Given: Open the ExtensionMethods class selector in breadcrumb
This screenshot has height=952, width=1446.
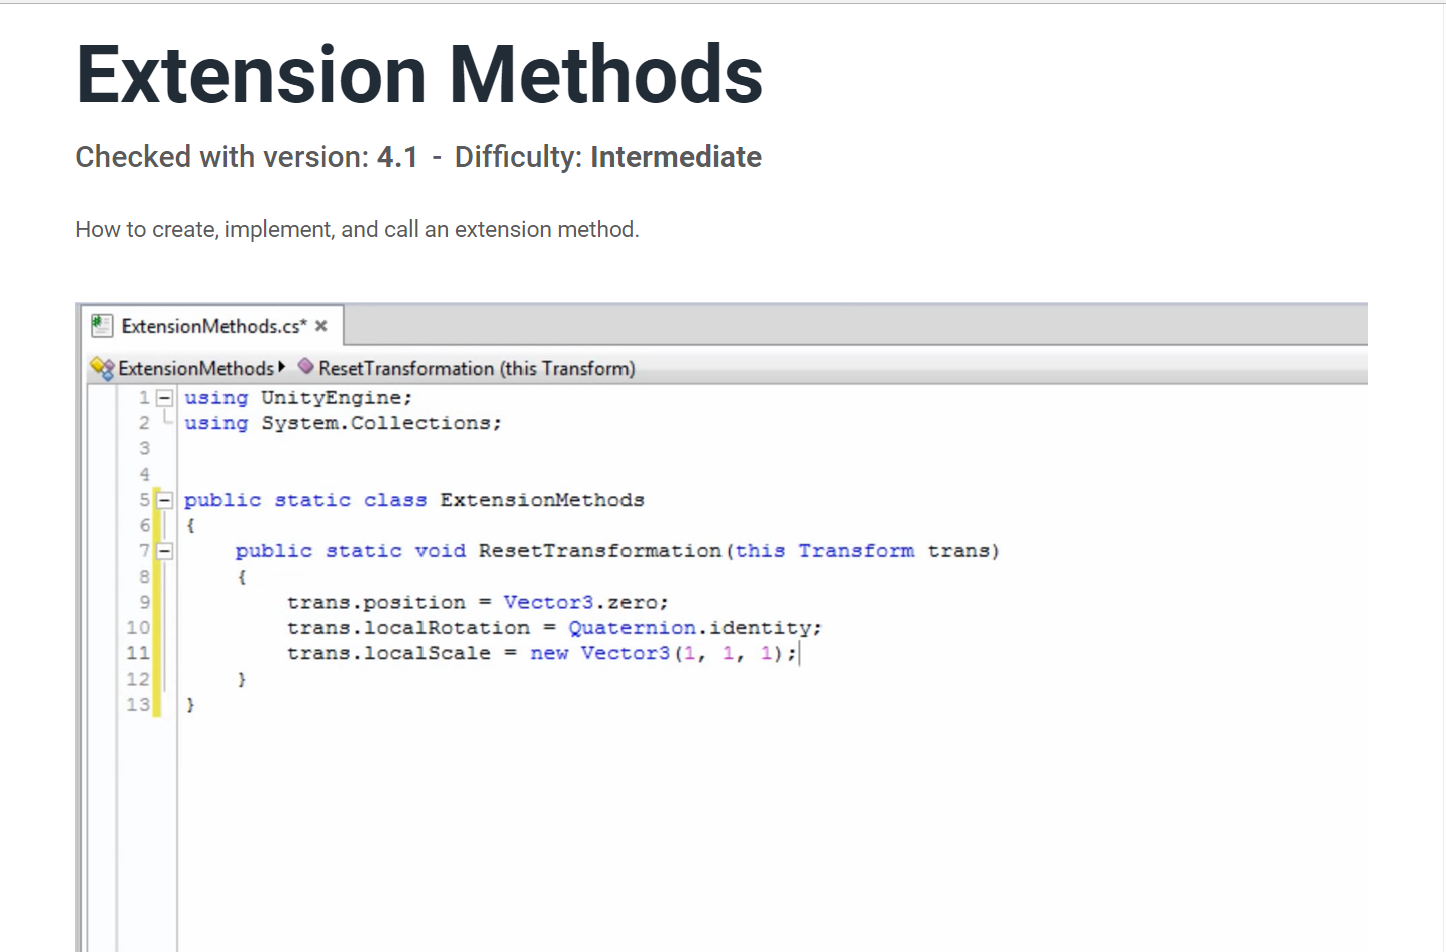Looking at the screenshot, I should (x=196, y=368).
